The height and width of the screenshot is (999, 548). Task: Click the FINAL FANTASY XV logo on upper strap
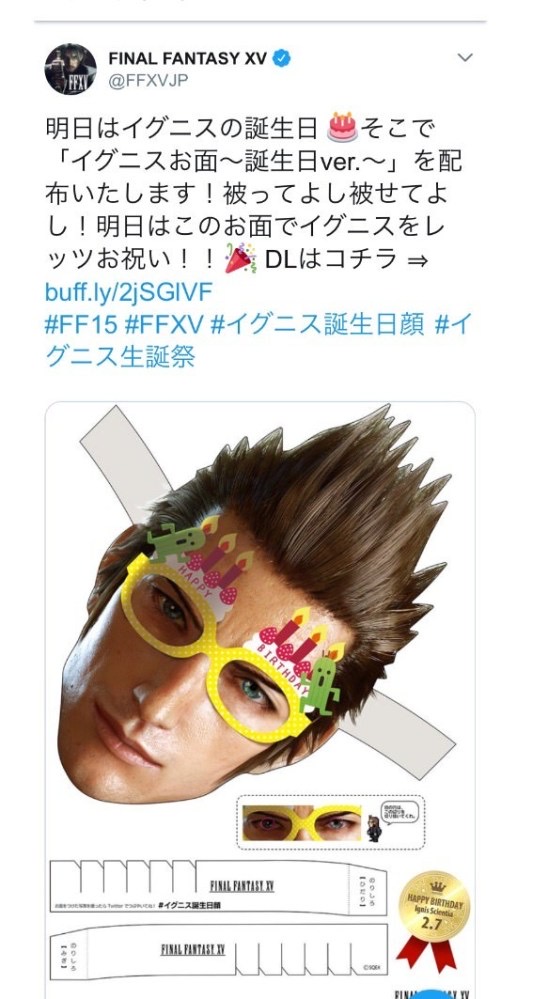click(242, 886)
